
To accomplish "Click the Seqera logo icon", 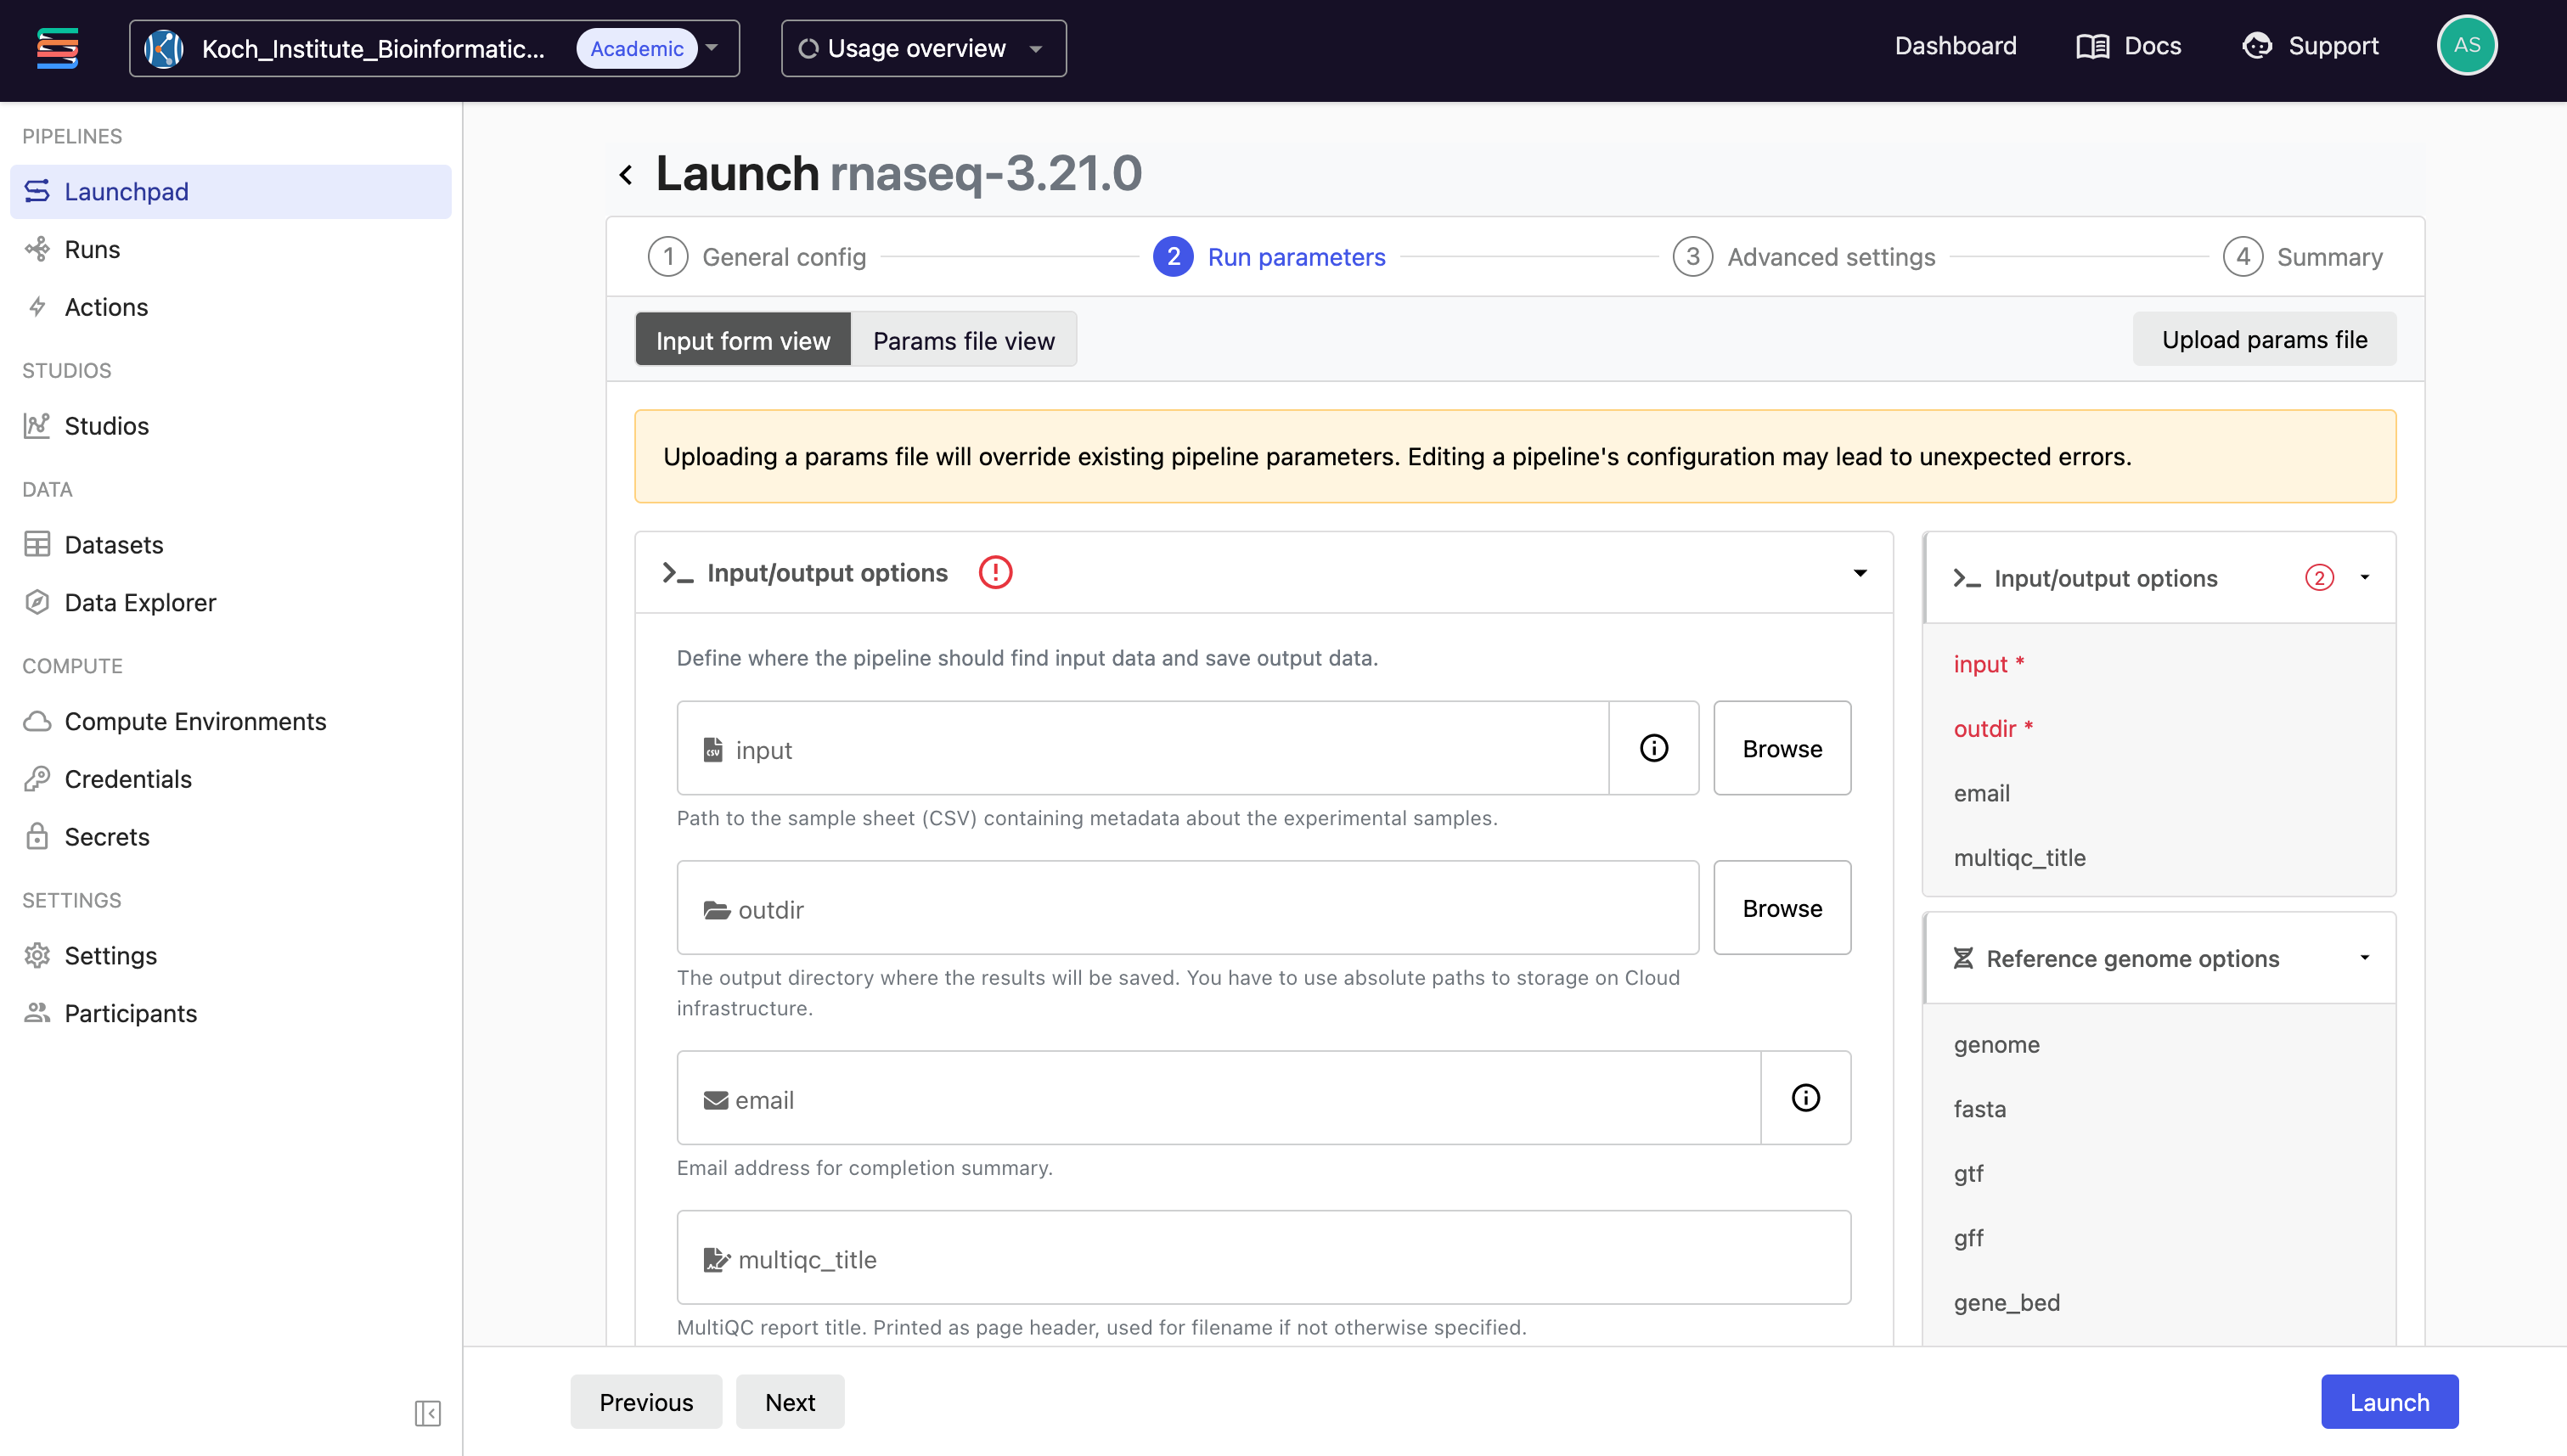I will tap(57, 47).
